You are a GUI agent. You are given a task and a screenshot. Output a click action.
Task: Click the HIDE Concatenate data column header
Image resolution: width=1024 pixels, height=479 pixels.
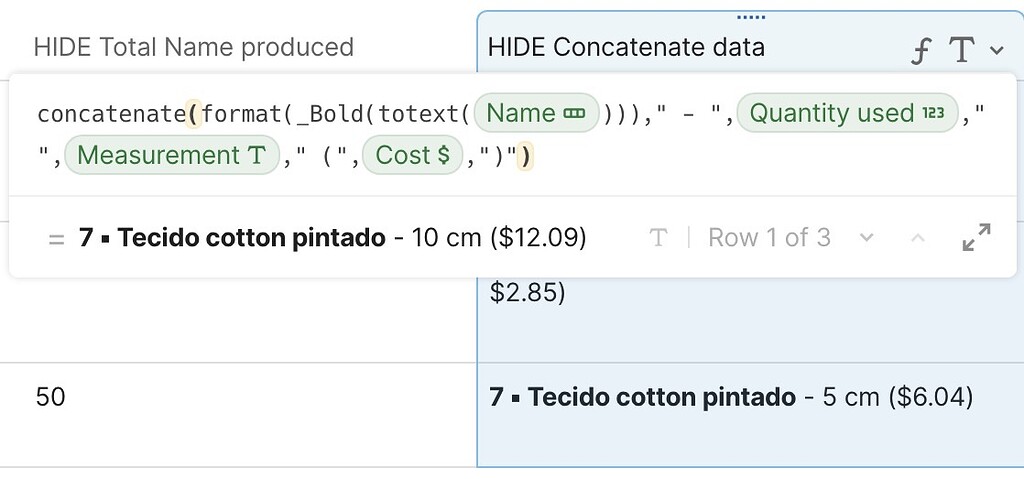(626, 47)
